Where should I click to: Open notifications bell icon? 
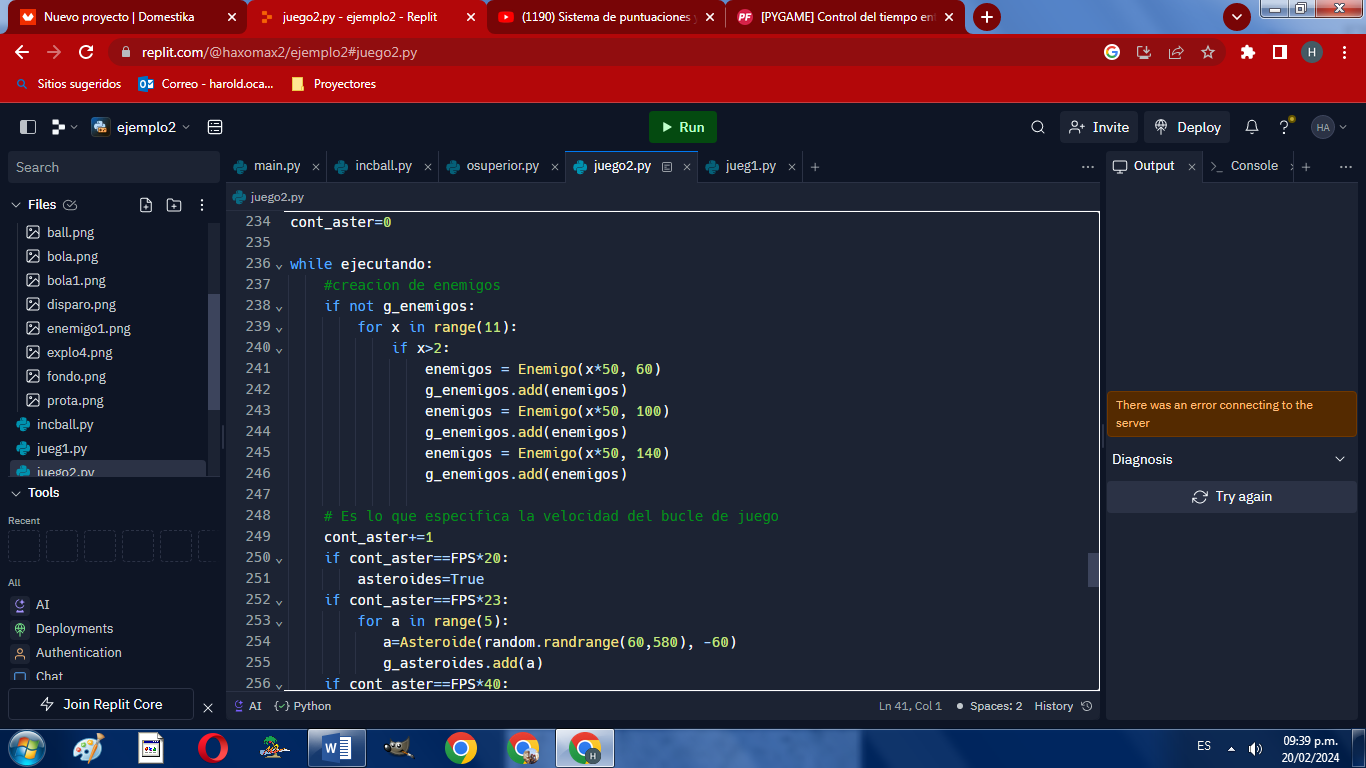click(x=1251, y=127)
